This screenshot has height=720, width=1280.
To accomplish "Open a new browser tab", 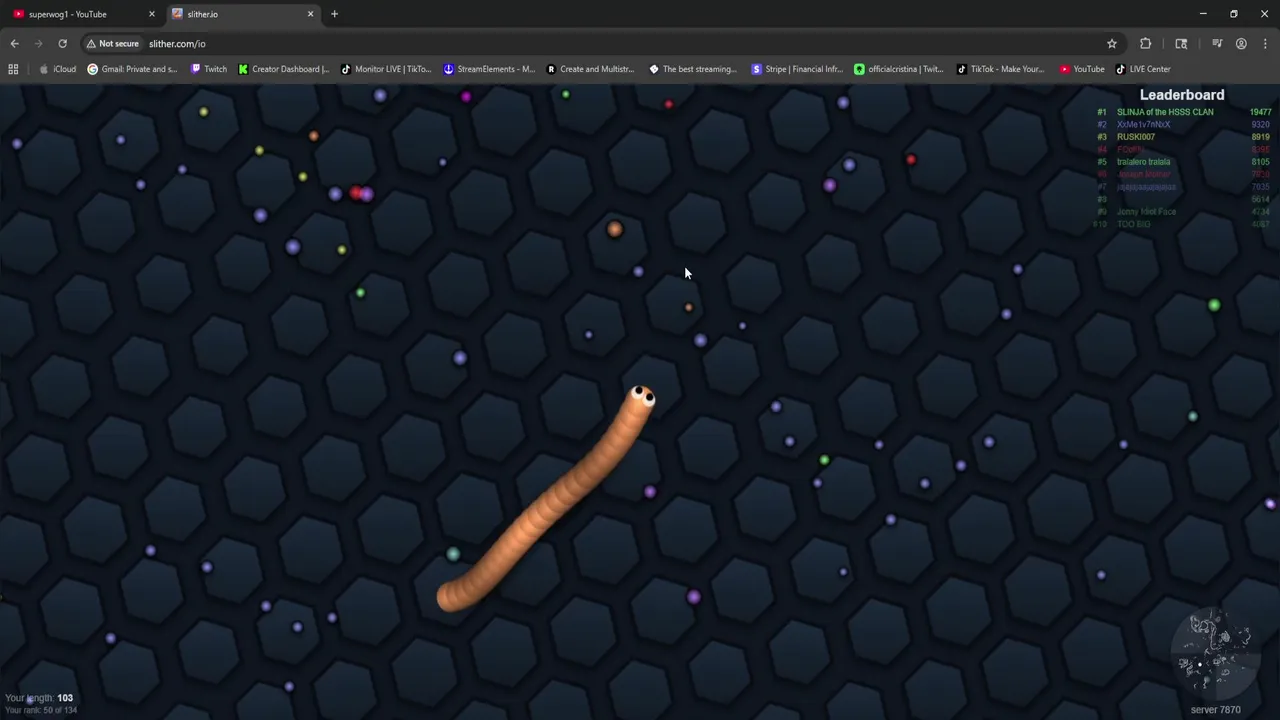I will click(x=334, y=14).
